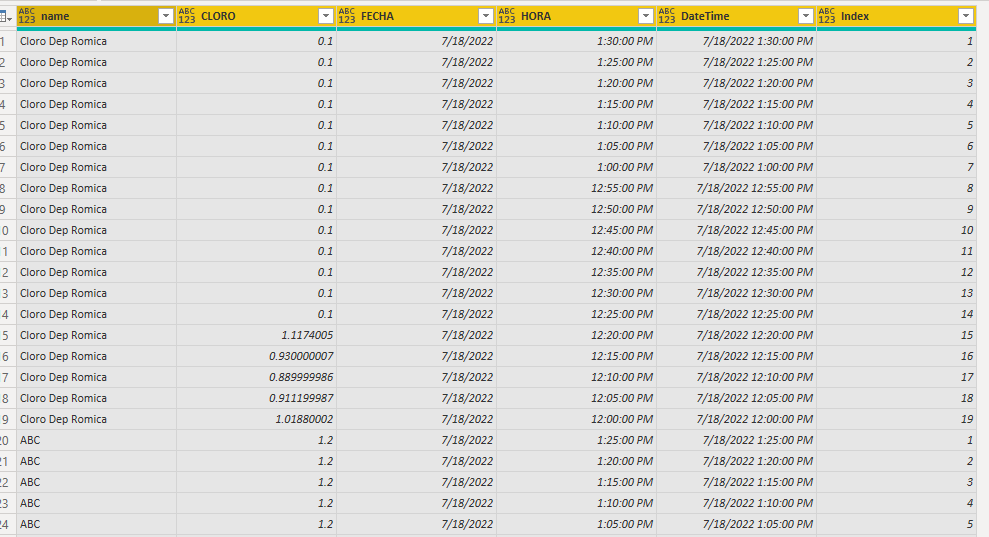Open the DateTime column filter dropdown
This screenshot has width=989, height=537.
(x=806, y=16)
